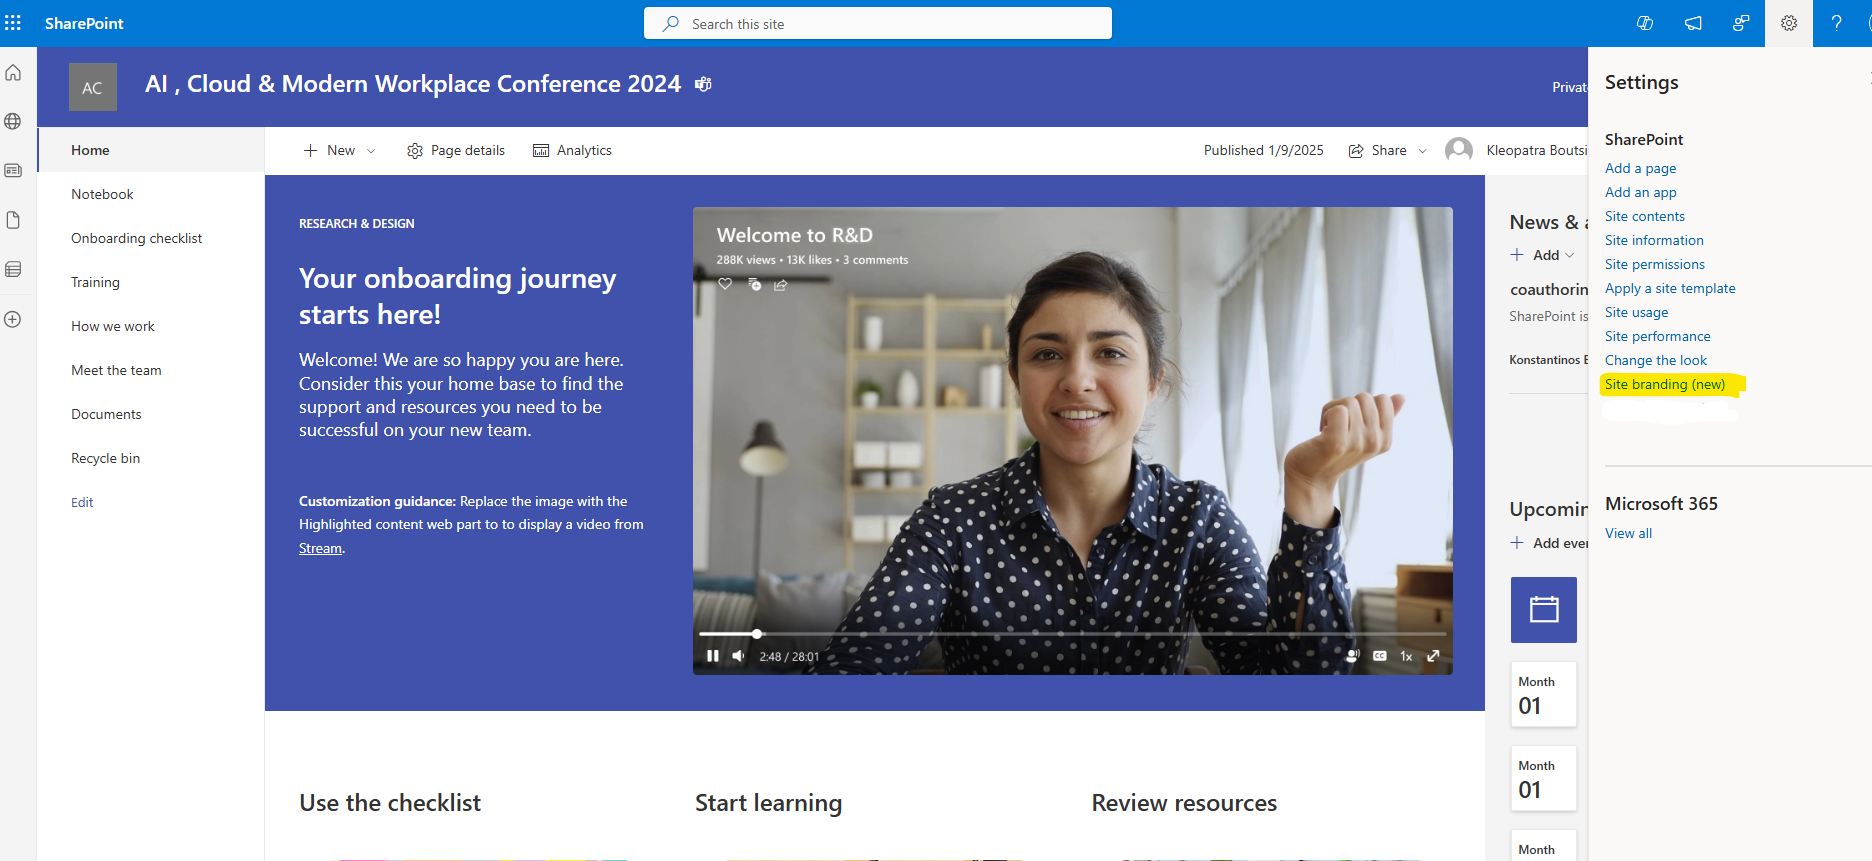Click the globe My sites icon in left rail

click(x=13, y=121)
